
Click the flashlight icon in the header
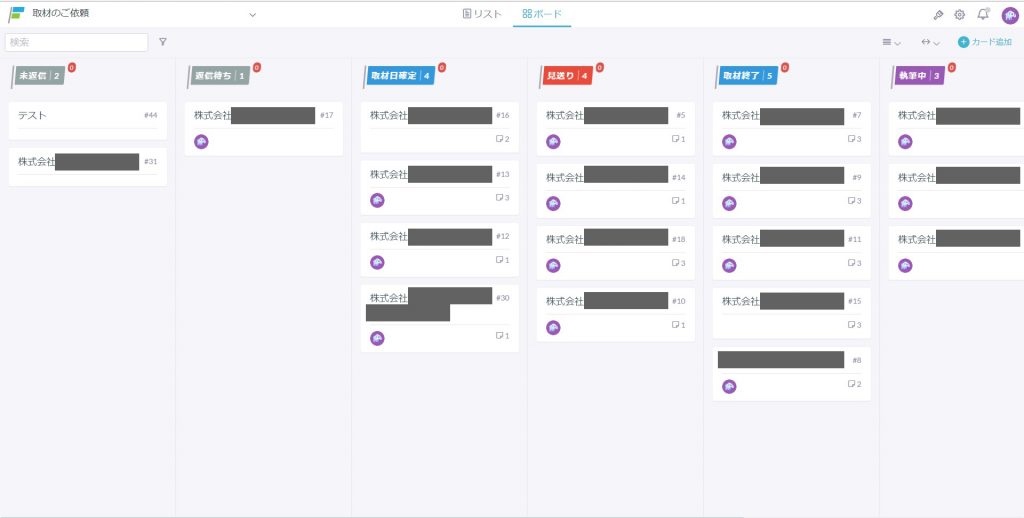[938, 15]
